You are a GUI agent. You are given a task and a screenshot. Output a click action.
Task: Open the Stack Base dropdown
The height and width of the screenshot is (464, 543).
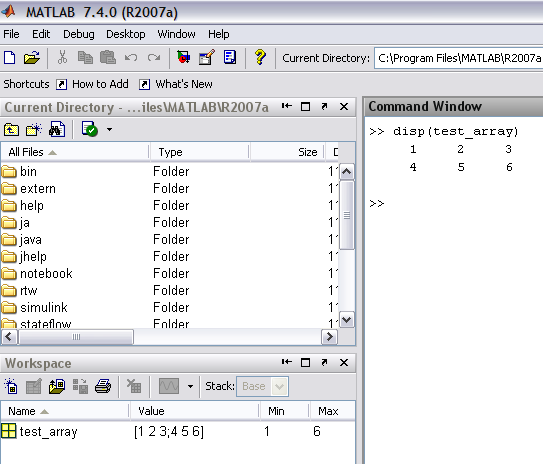click(x=262, y=386)
